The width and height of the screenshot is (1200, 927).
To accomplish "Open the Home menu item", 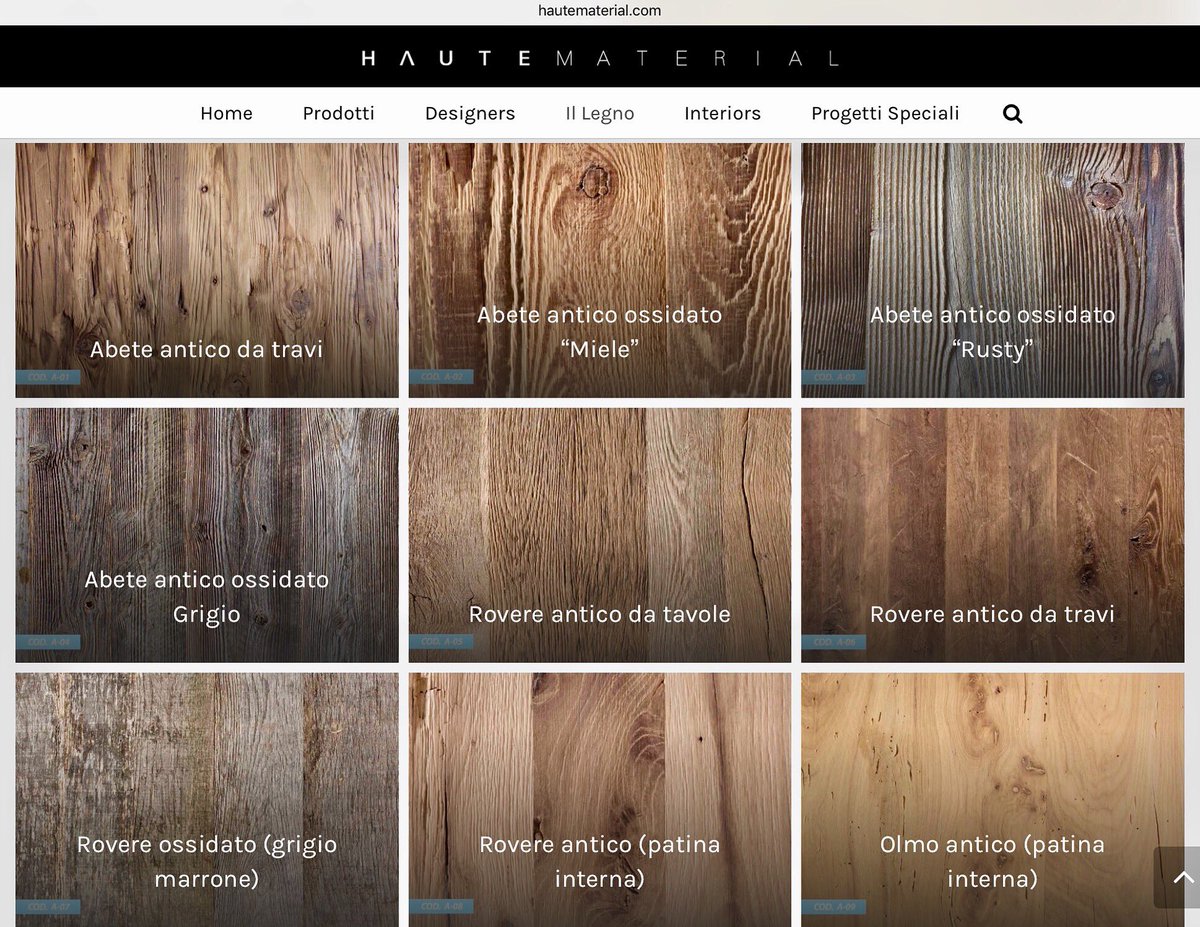I will coord(226,113).
